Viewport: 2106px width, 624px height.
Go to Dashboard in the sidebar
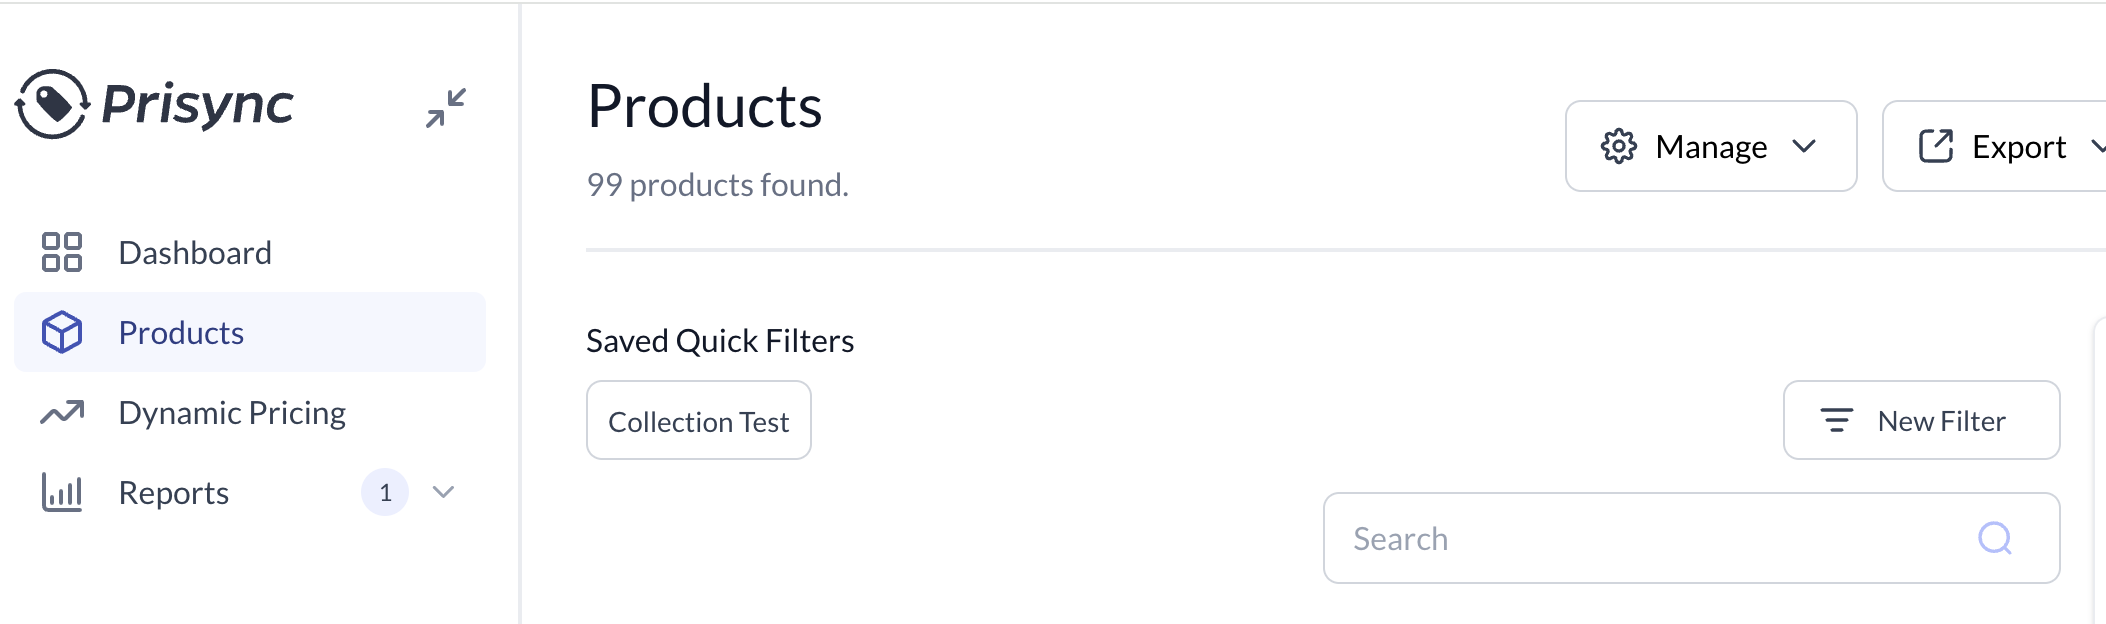[x=195, y=253]
